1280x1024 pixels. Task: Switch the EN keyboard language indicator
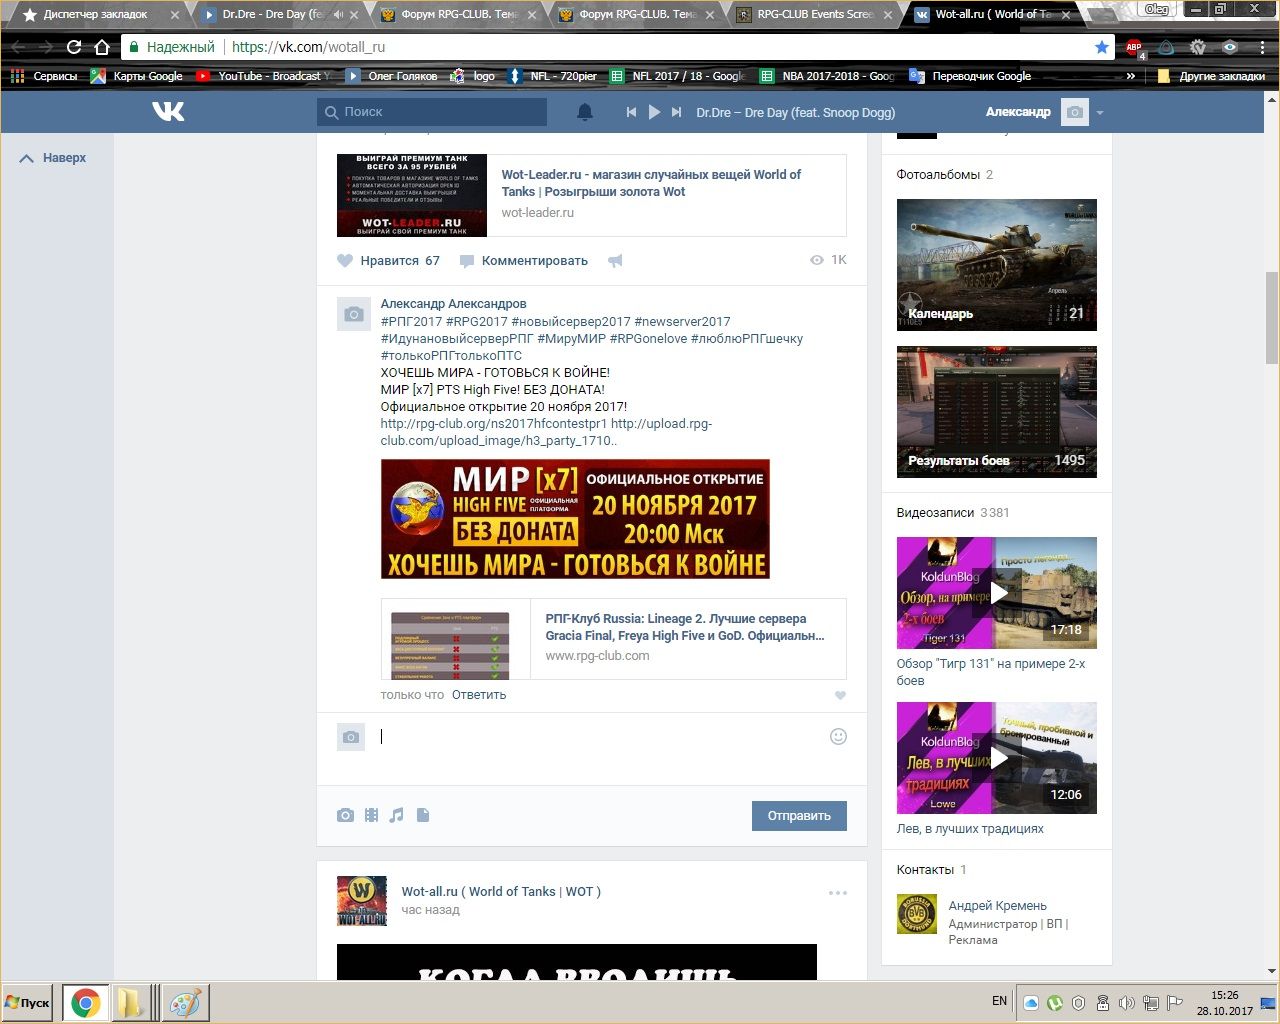click(x=999, y=1001)
